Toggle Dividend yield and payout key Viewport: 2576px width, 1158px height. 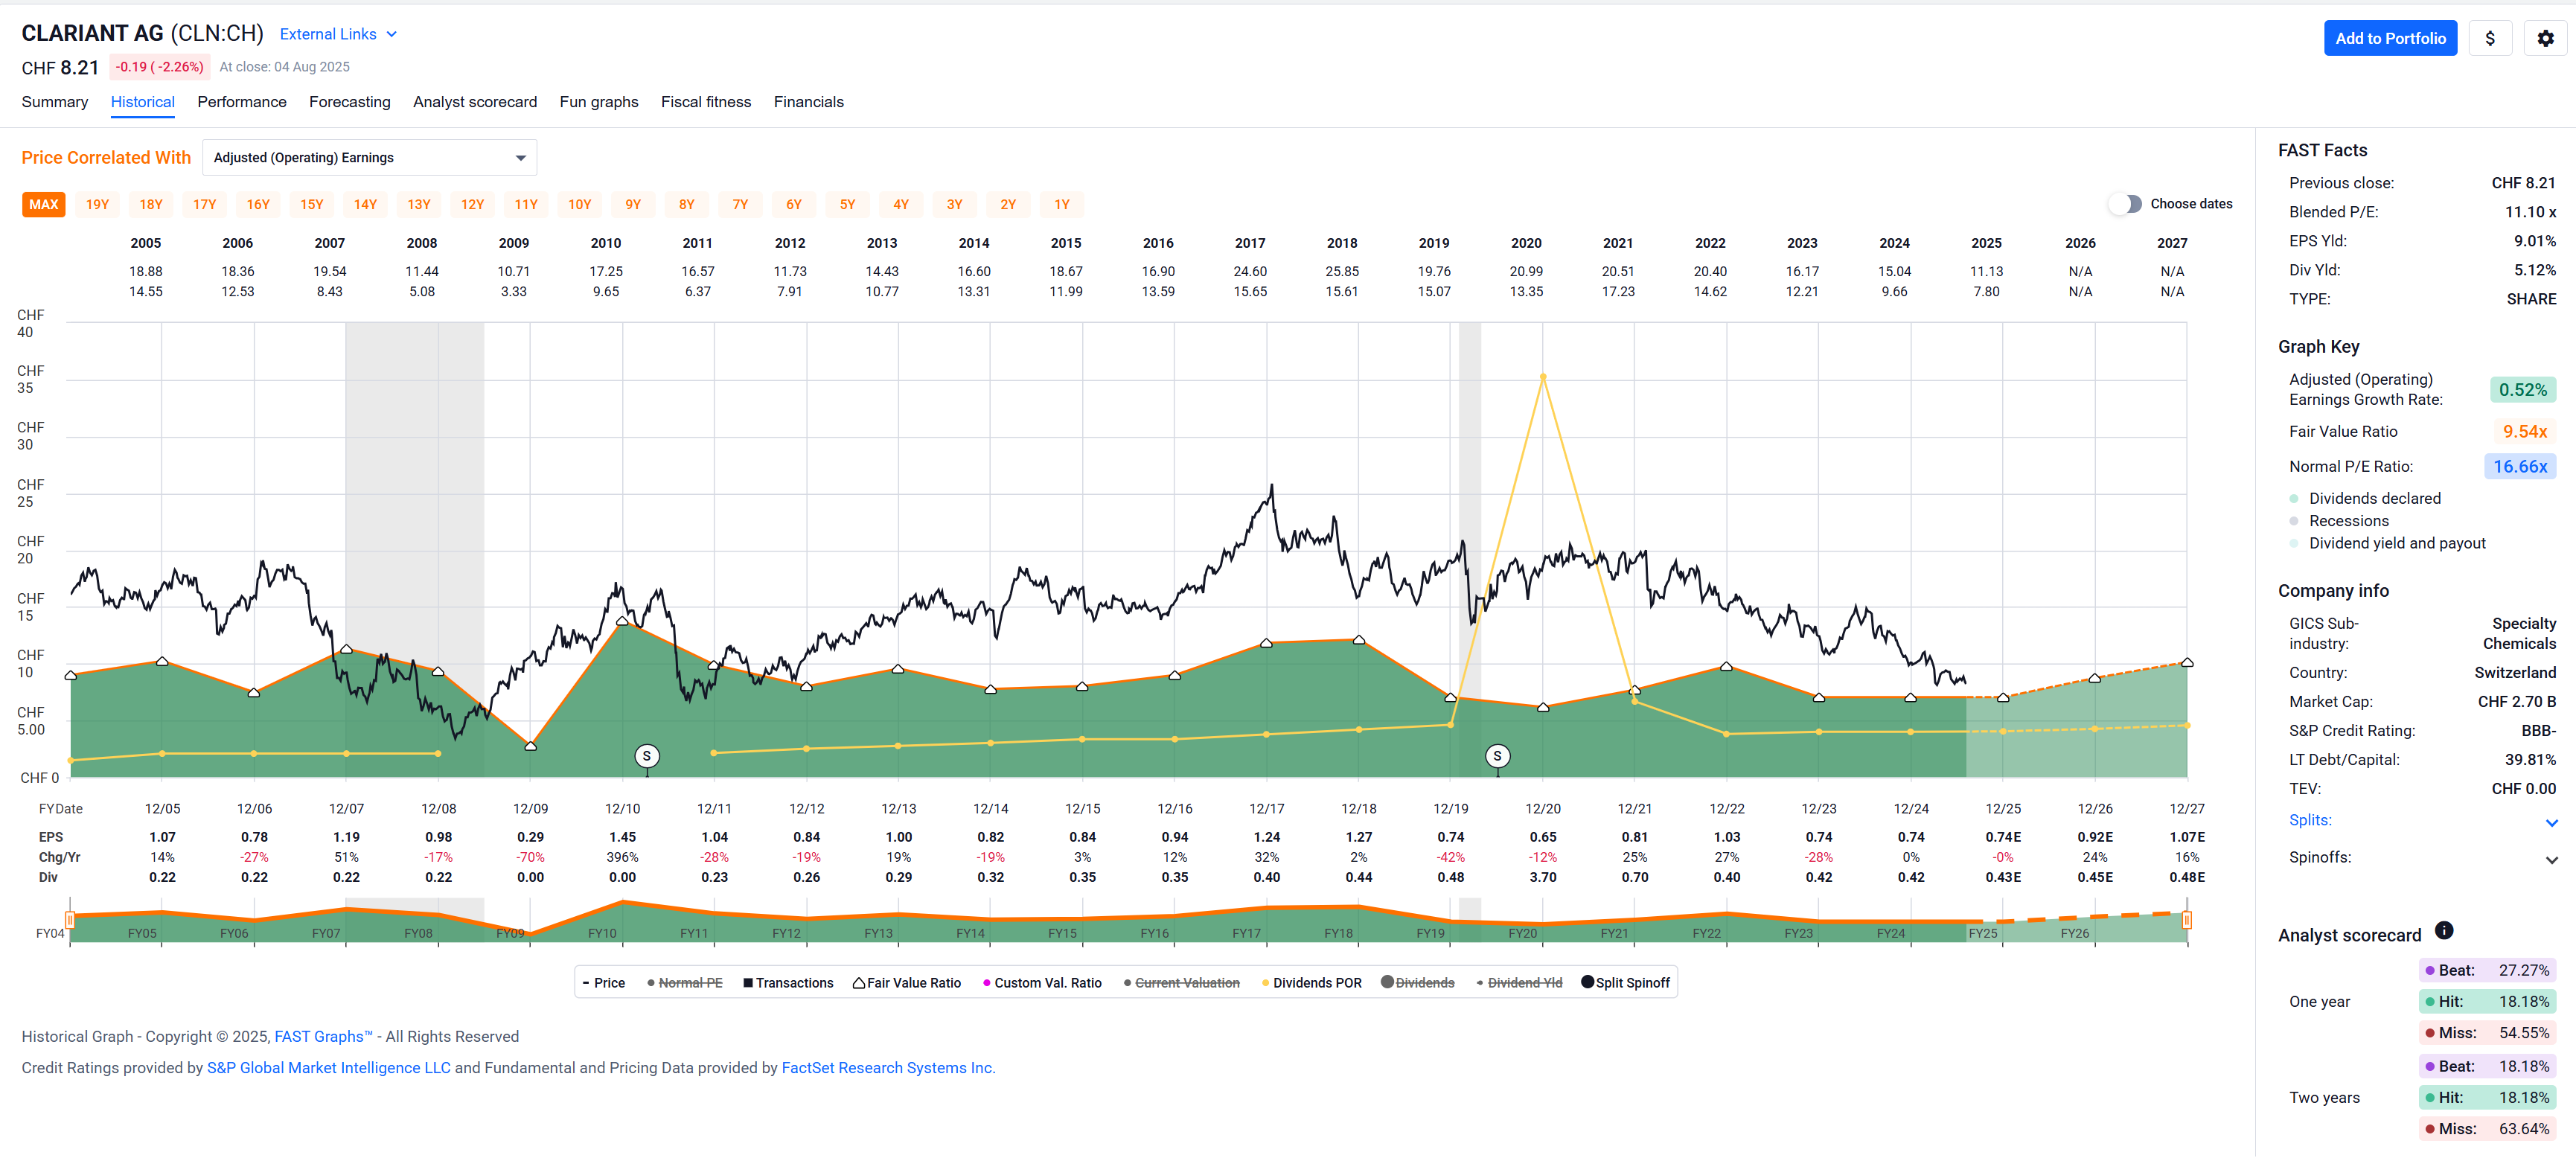[x=2387, y=543]
